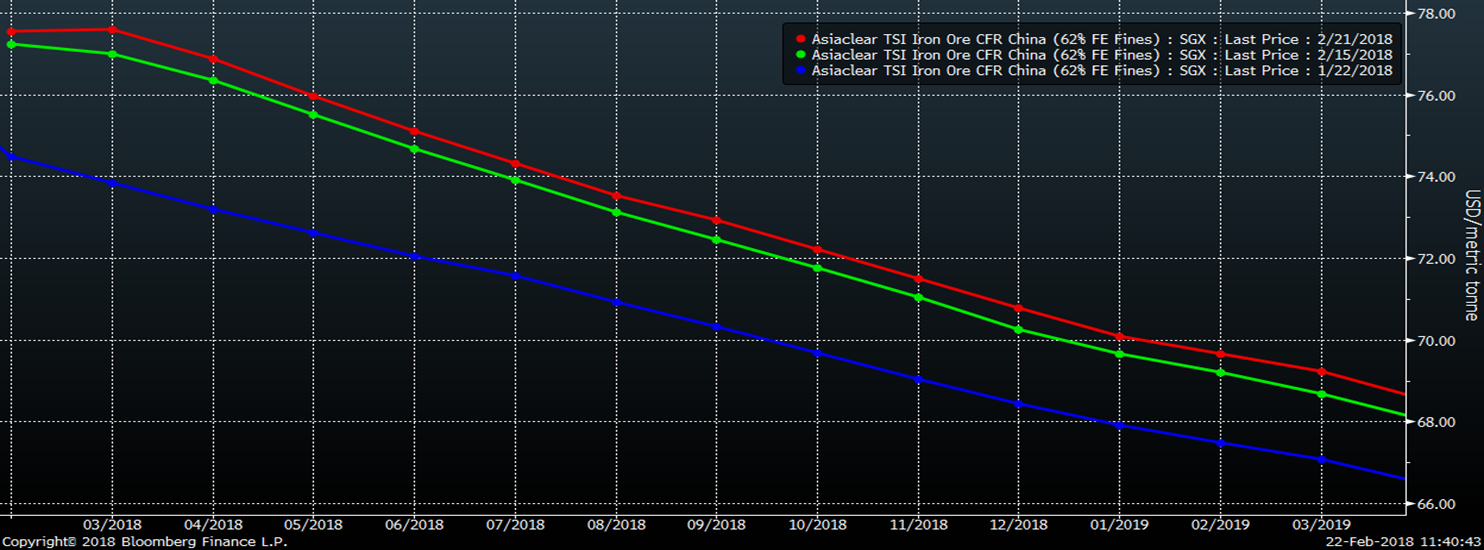This screenshot has height=550, width=1484.
Task: Click the green curve point at 09/2018
Action: click(x=716, y=239)
